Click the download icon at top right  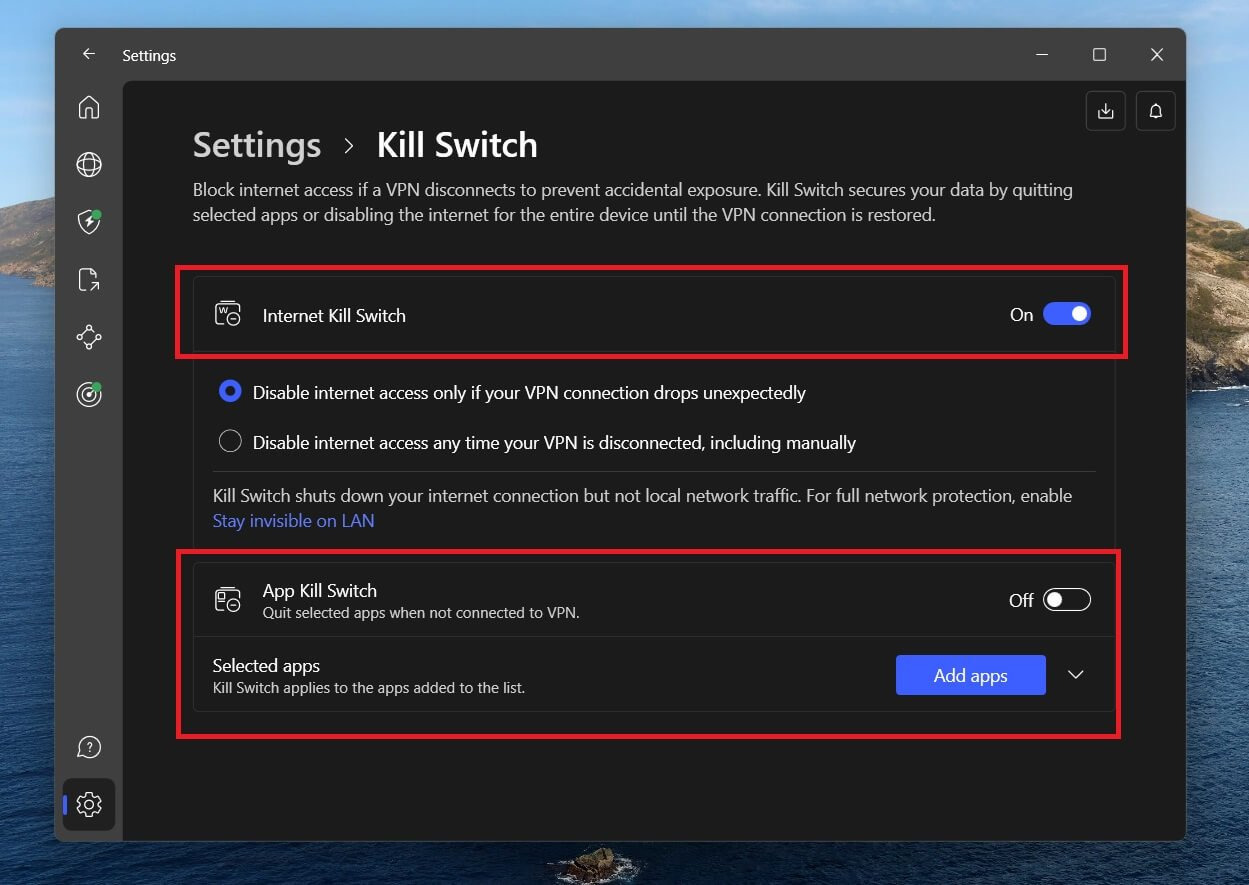click(1105, 112)
